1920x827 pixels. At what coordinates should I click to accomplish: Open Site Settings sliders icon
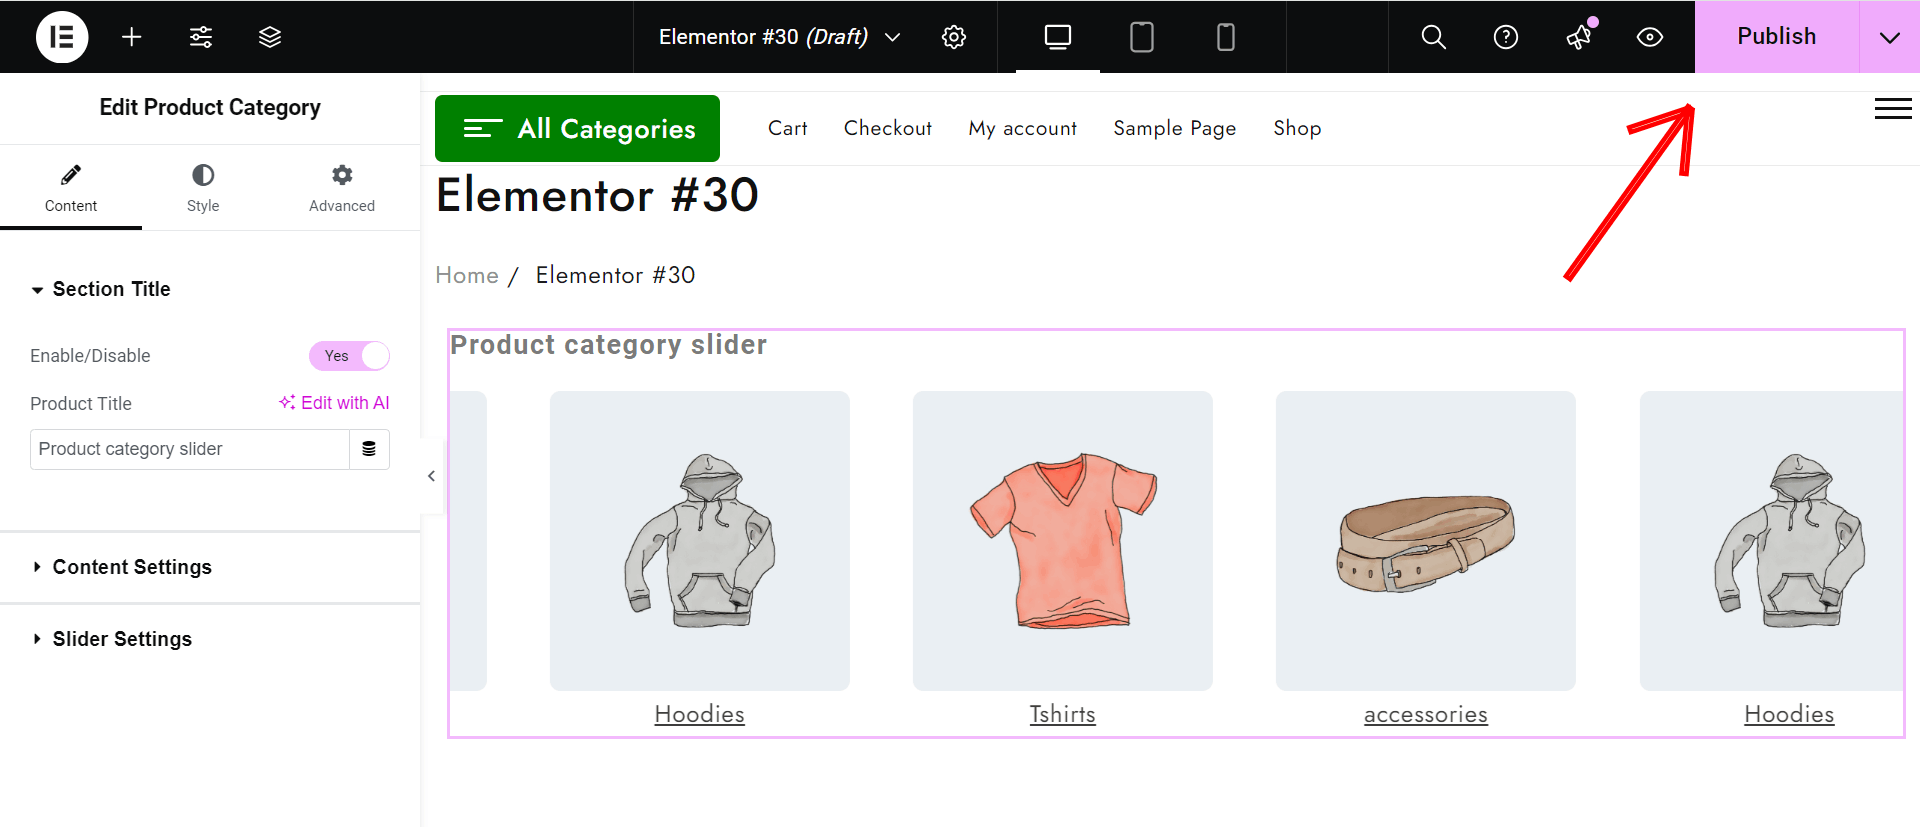201,37
